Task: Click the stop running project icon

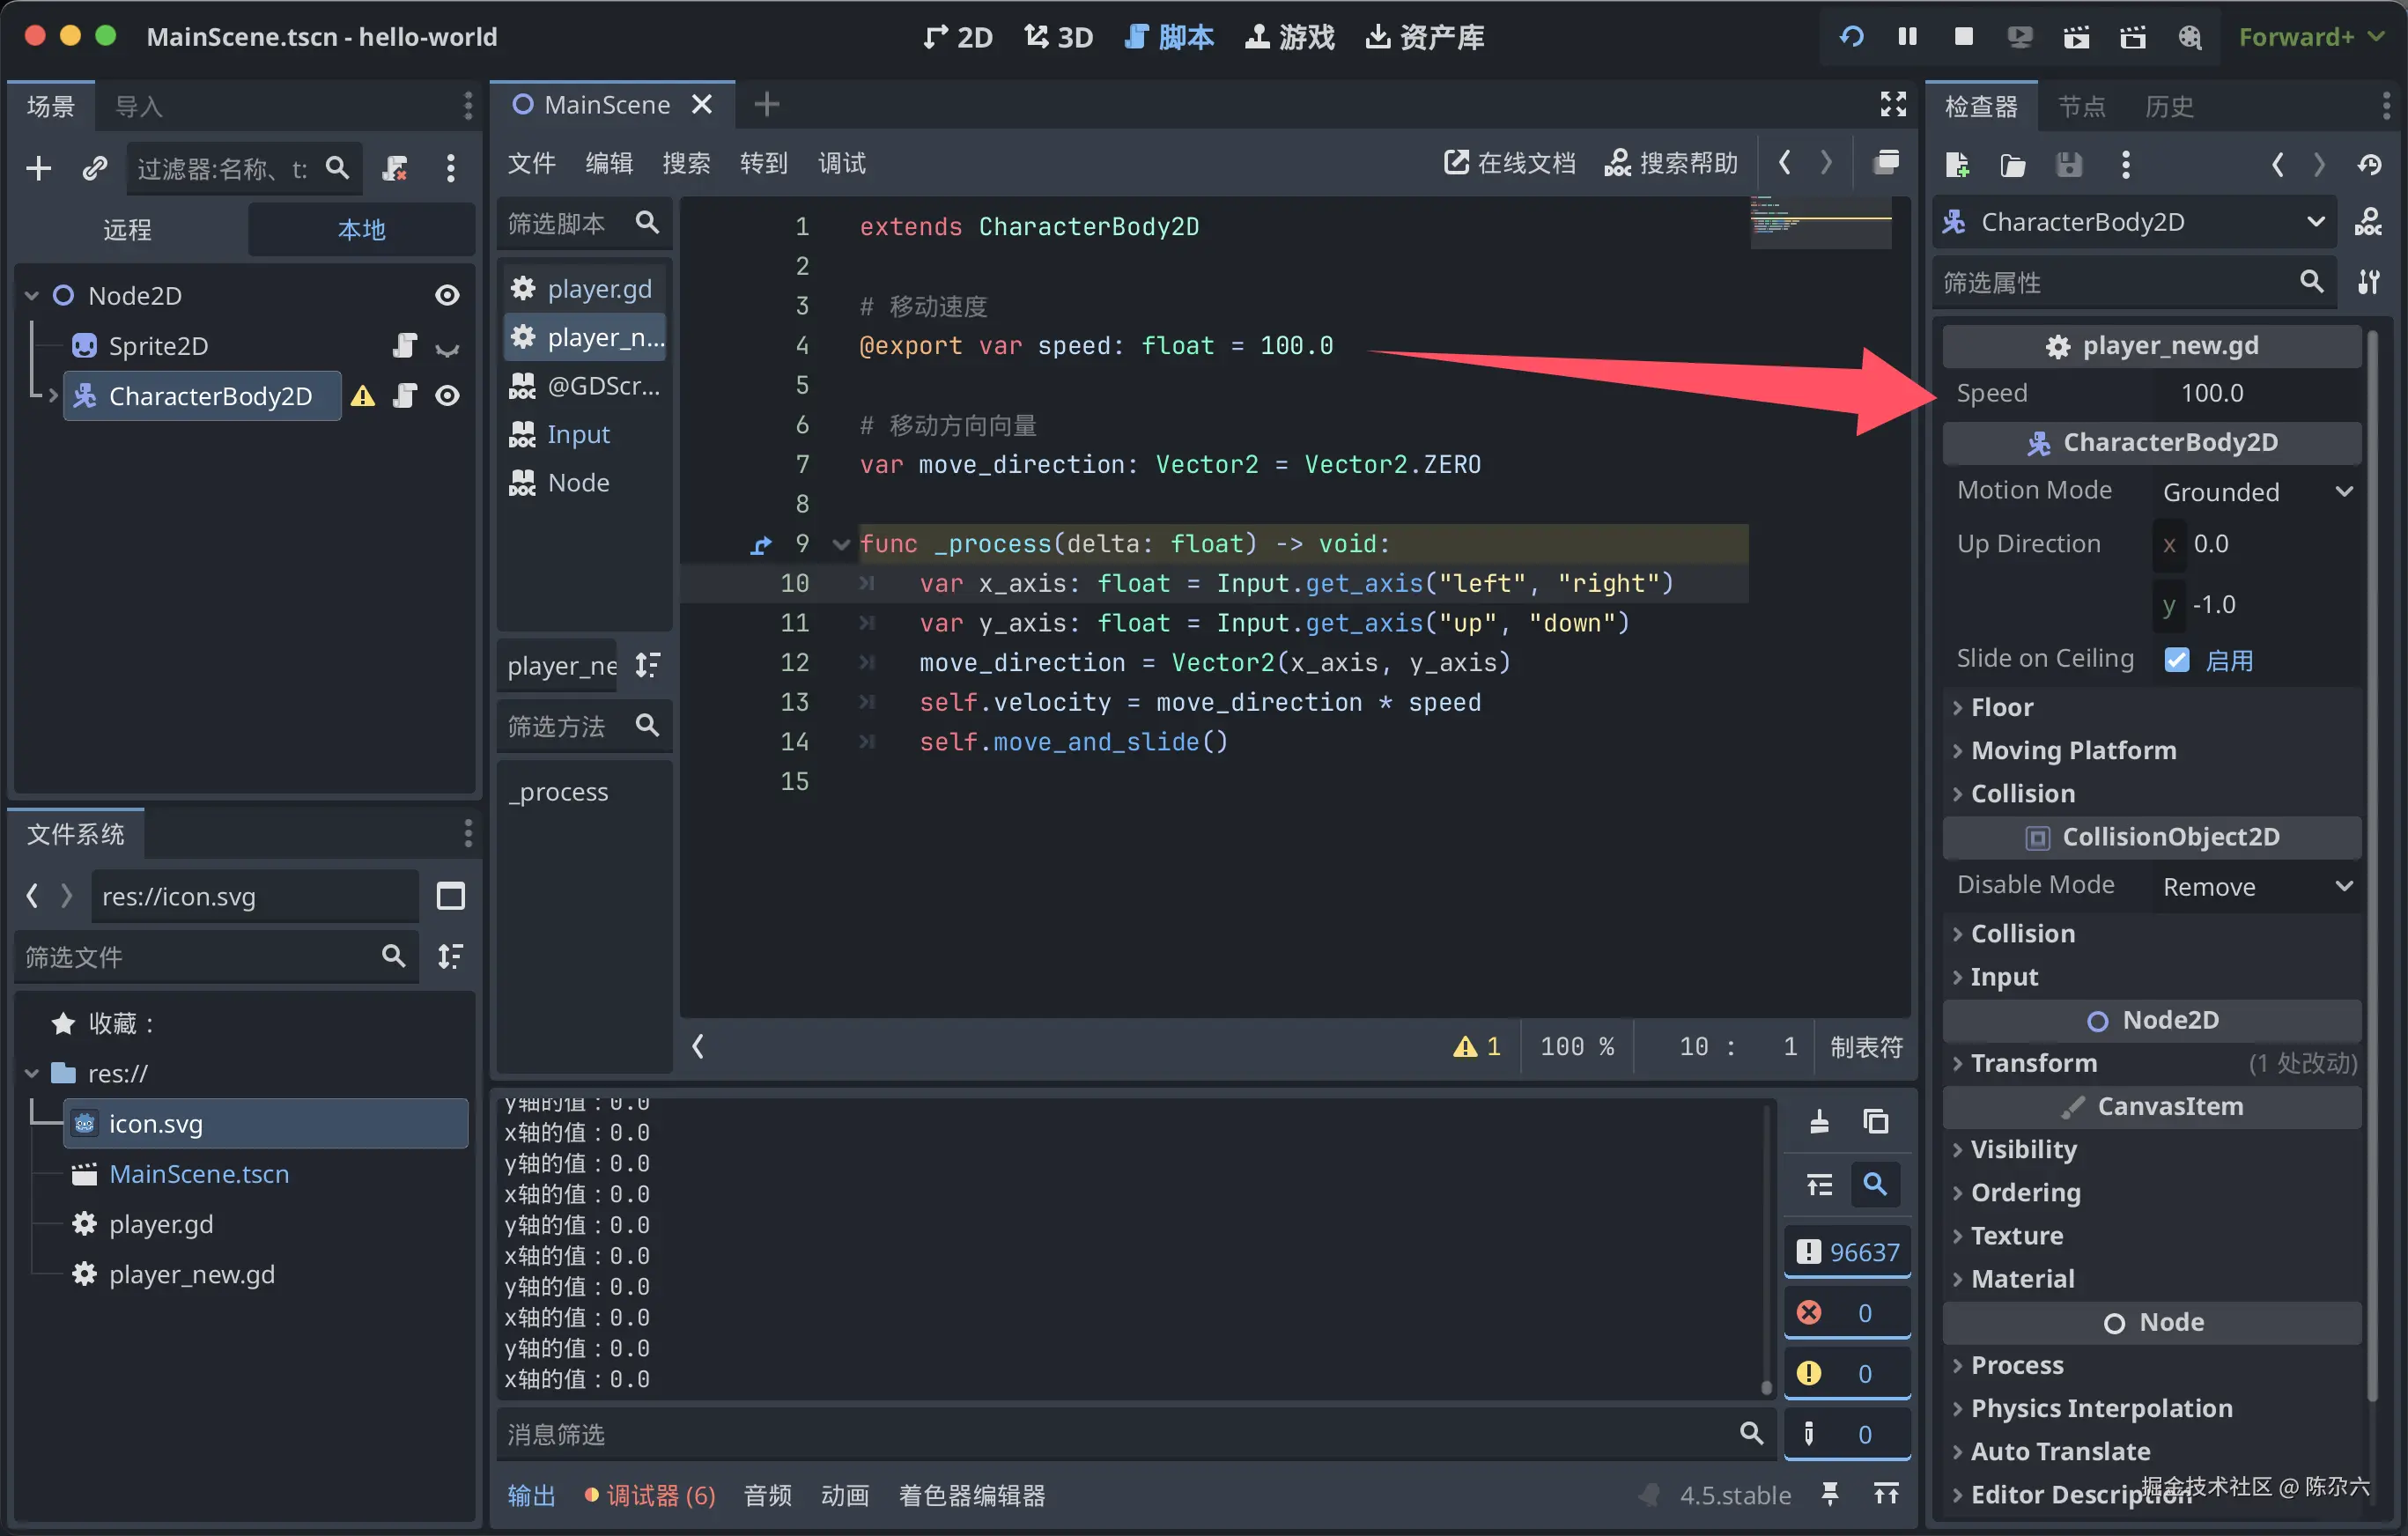Action: pos(1963,37)
